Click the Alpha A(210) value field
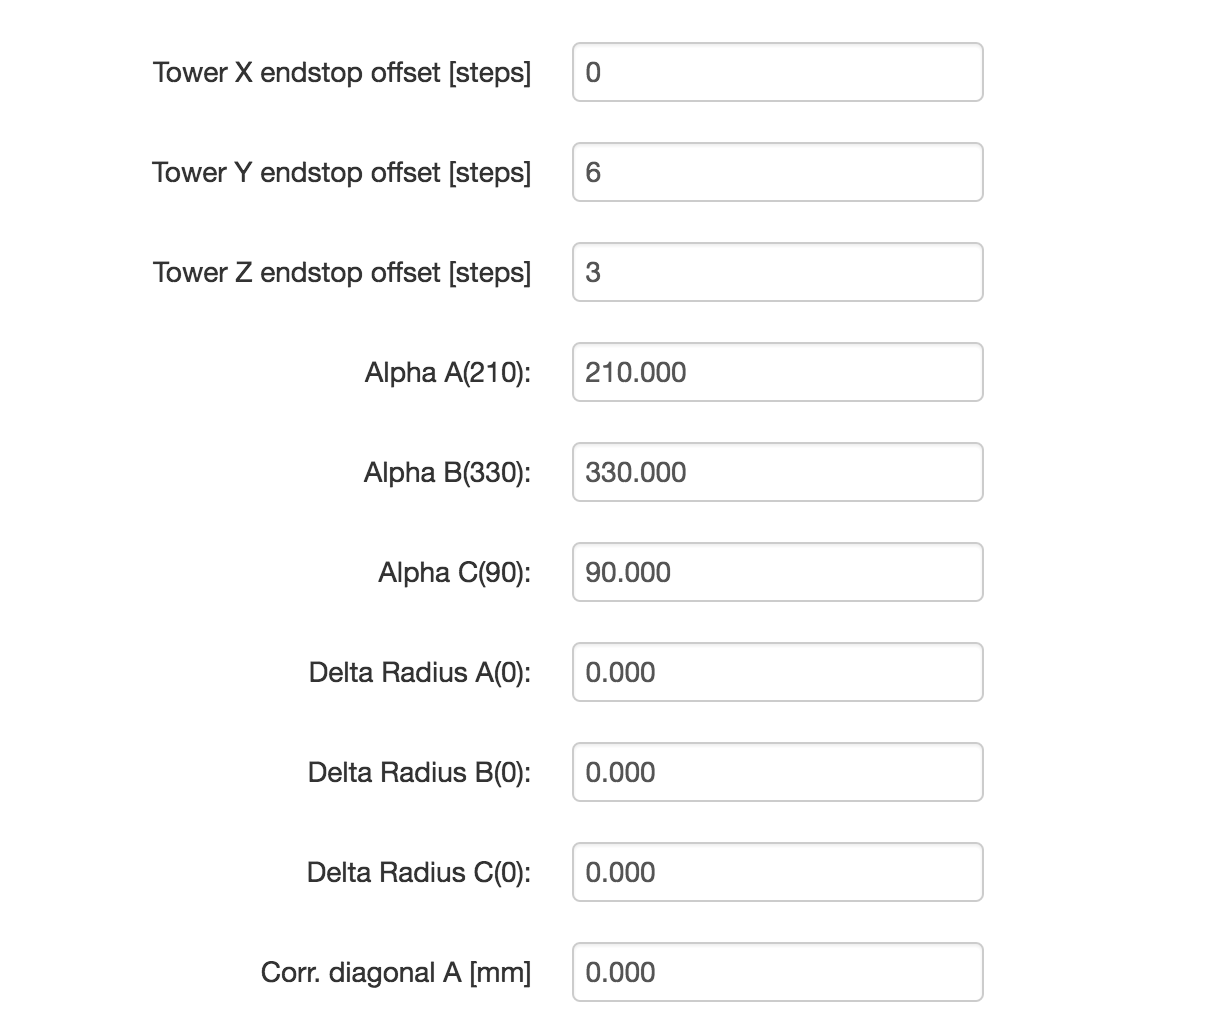 [x=777, y=372]
